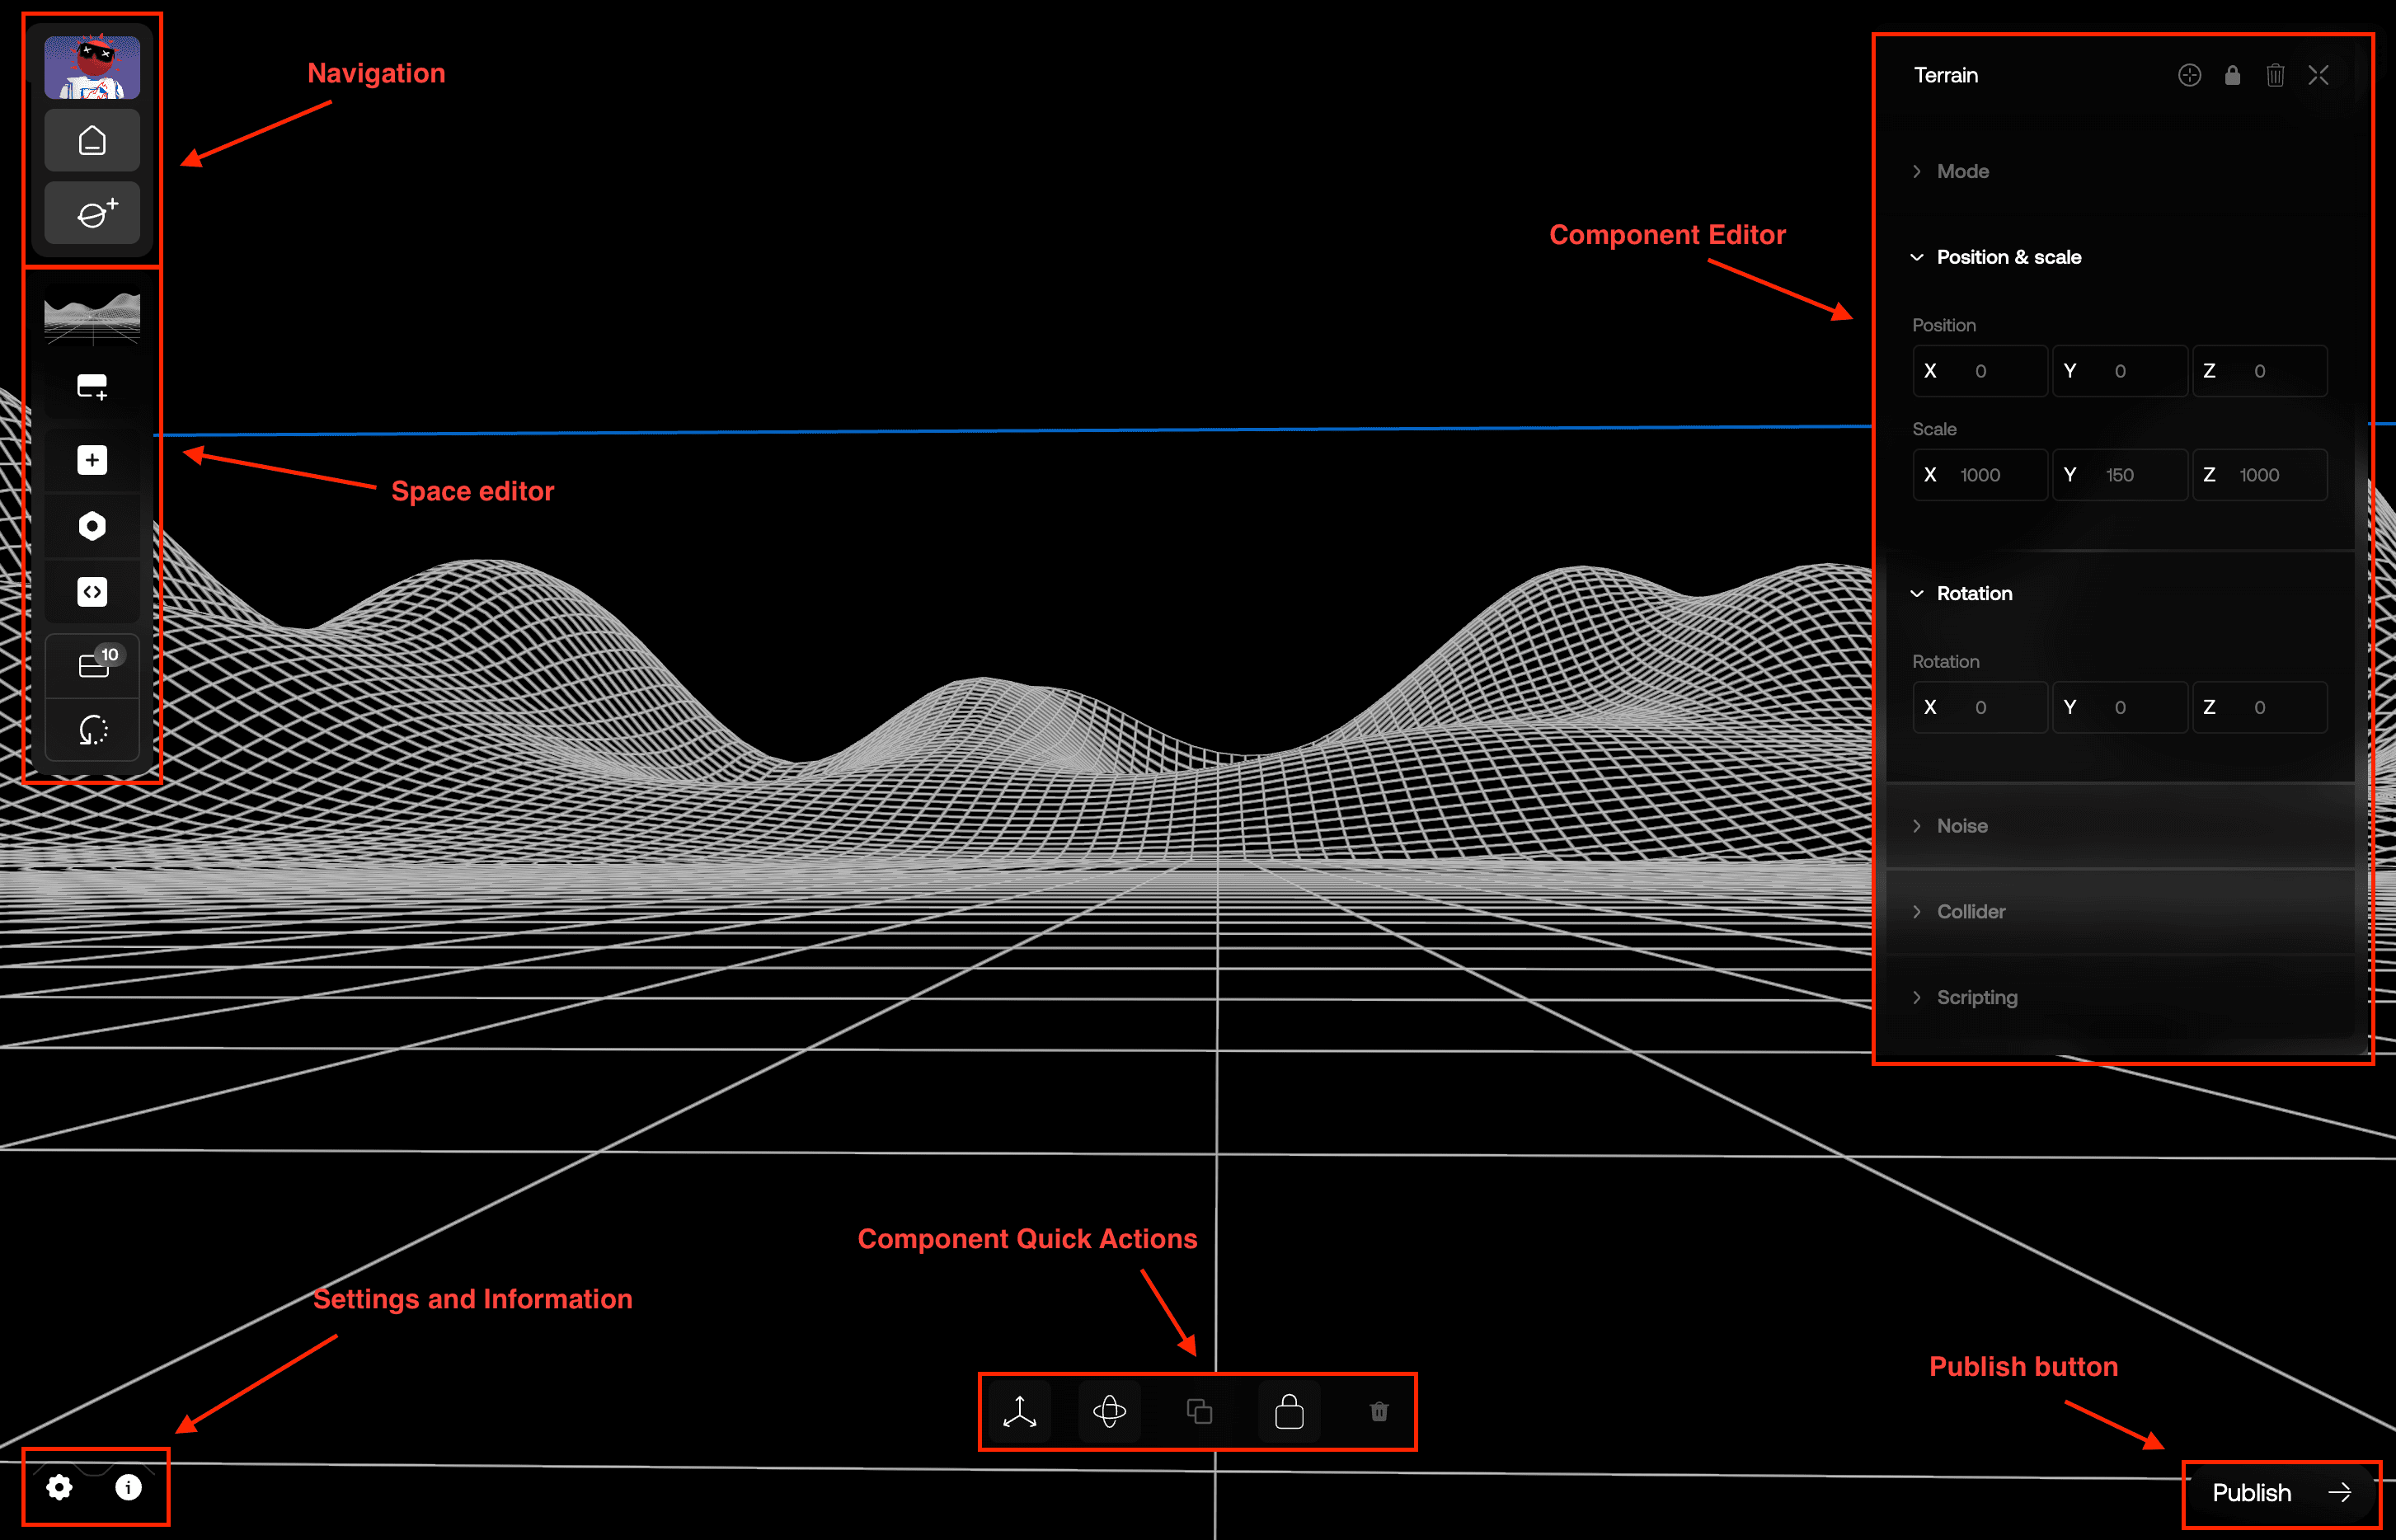Toggle lock in component quick actions
Viewport: 2396px width, 1540px height.
tap(1289, 1412)
